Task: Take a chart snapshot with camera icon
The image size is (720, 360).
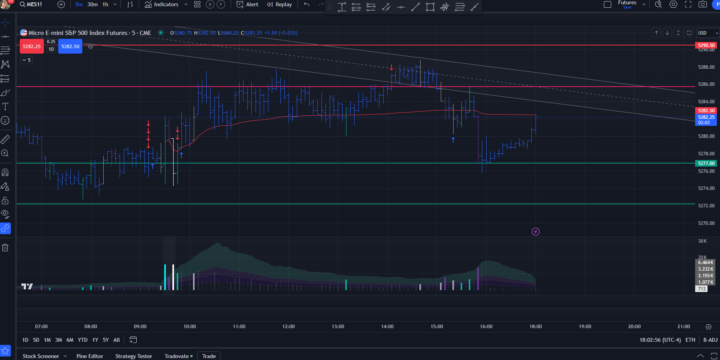Action: pyautogui.click(x=703, y=4)
